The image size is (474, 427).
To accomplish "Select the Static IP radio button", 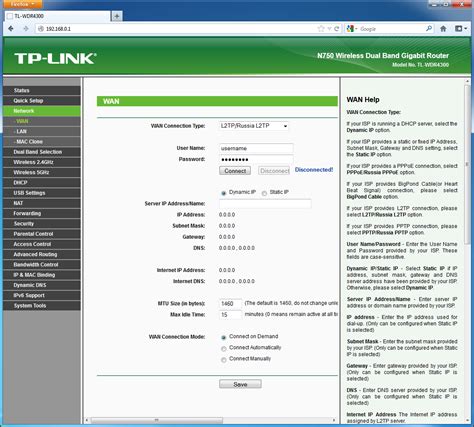I will tap(264, 193).
